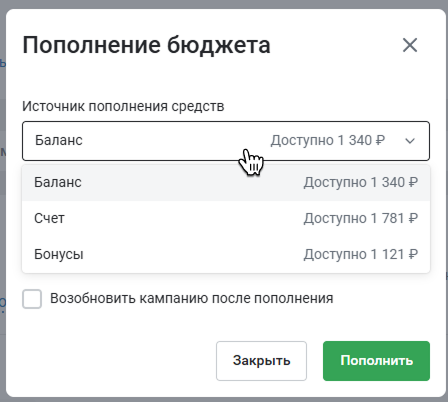Screen dimensions: 448x402
Task: Confirm with the green Пополнить button
Action: (x=376, y=361)
